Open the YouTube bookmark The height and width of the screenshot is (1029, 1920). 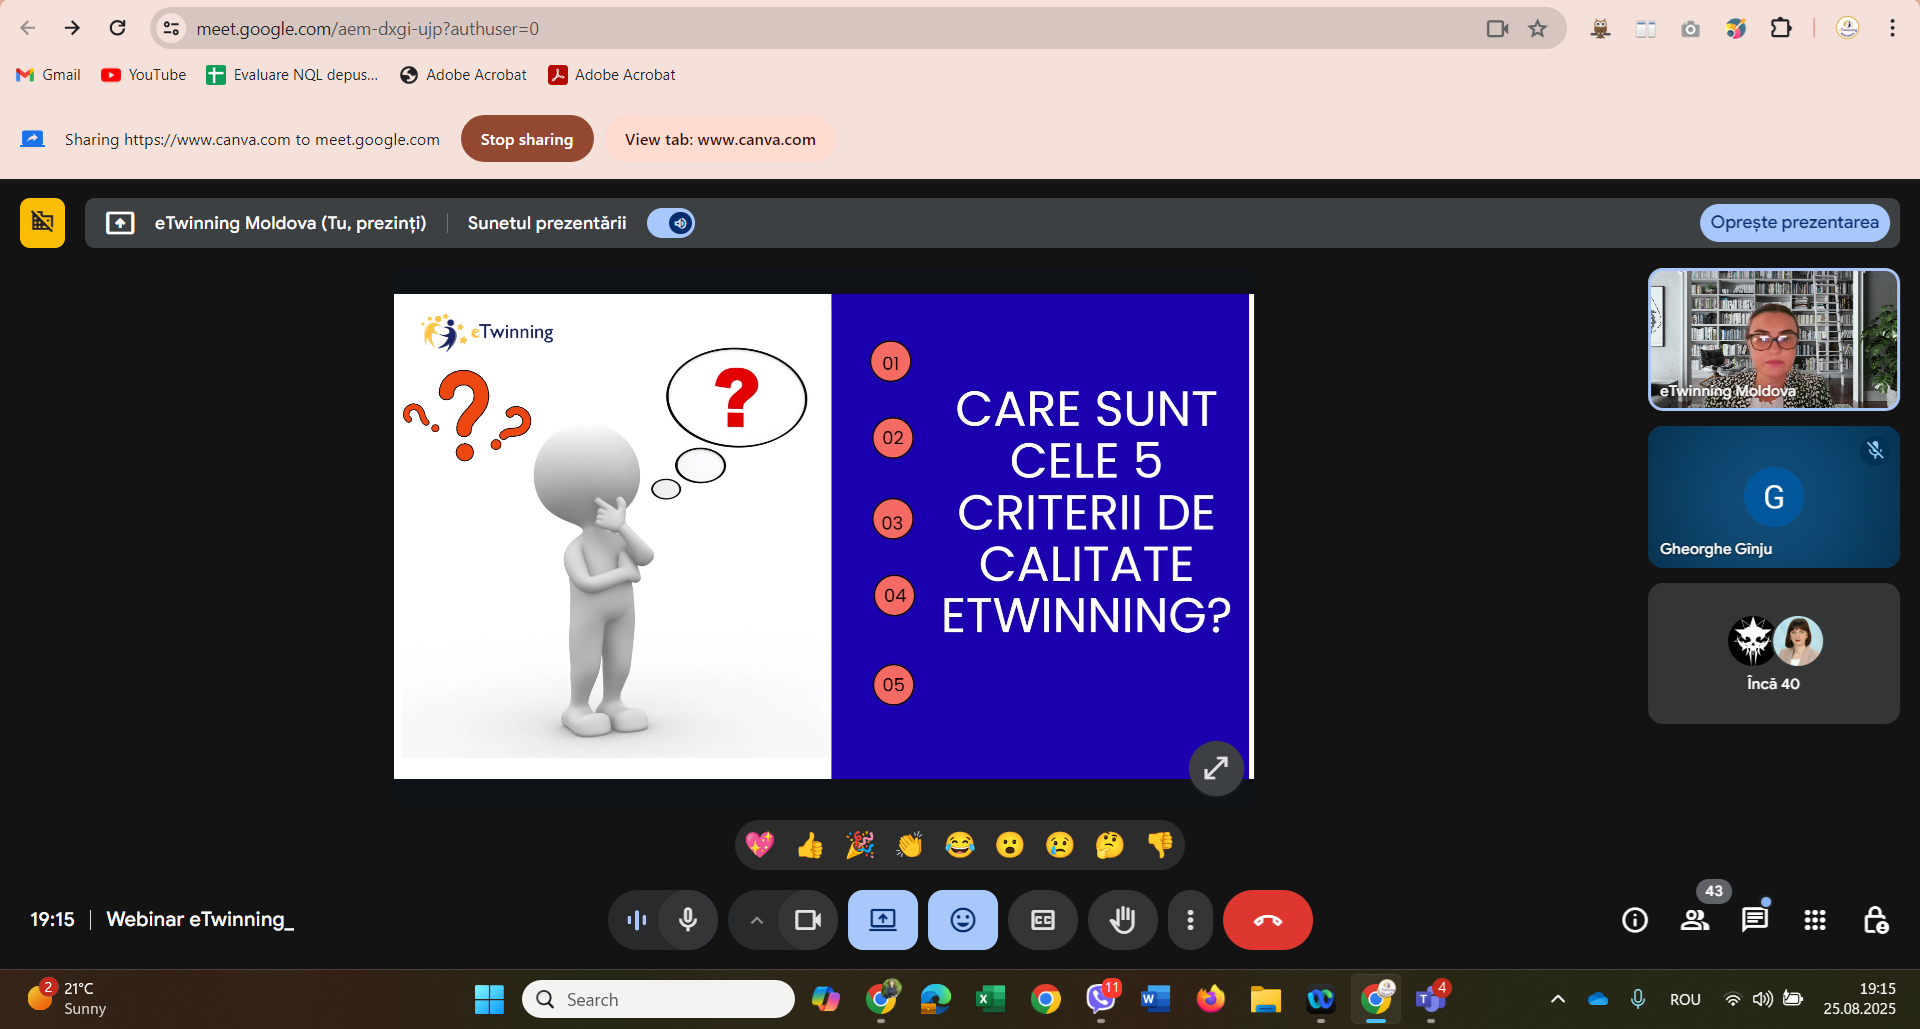pos(144,75)
